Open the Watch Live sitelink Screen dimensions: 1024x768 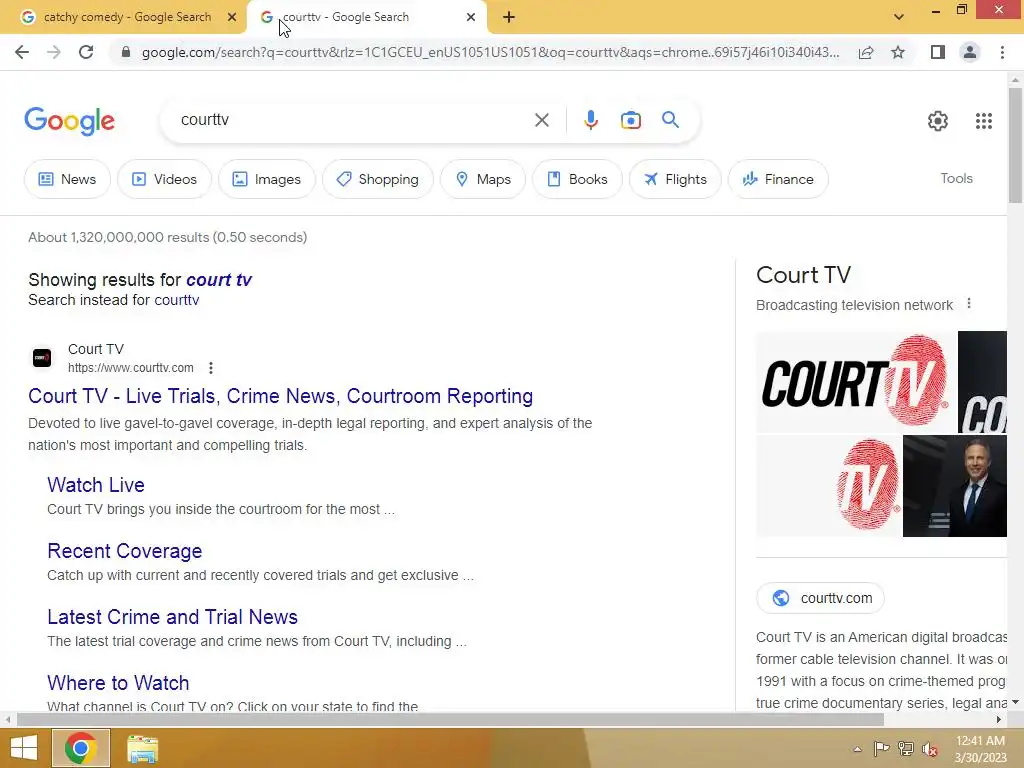point(95,485)
